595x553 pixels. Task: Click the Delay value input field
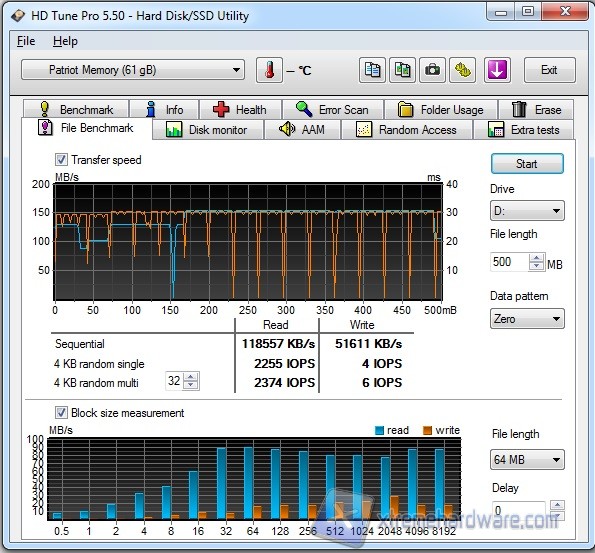519,510
